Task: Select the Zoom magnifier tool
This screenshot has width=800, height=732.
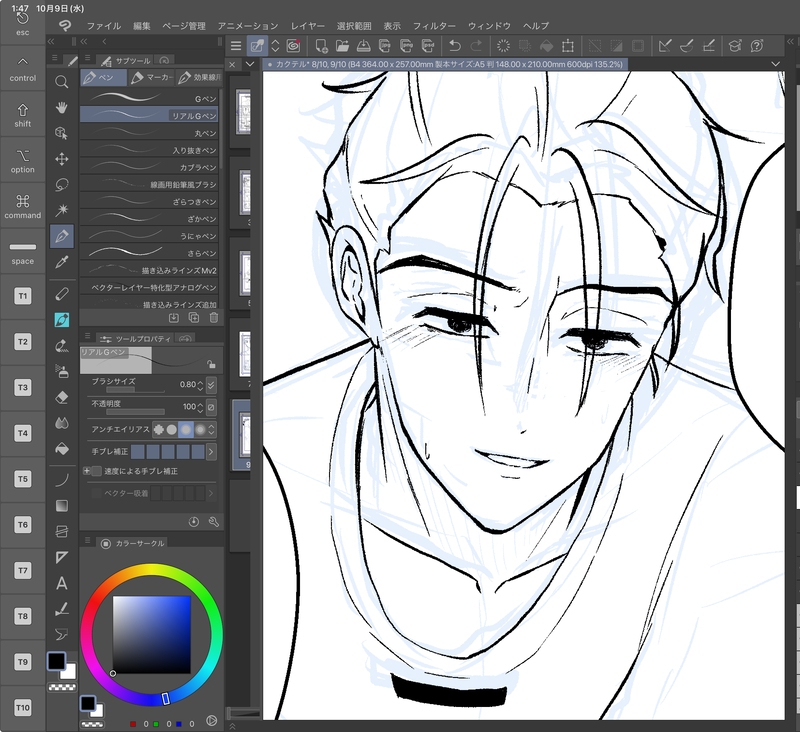Action: (62, 82)
